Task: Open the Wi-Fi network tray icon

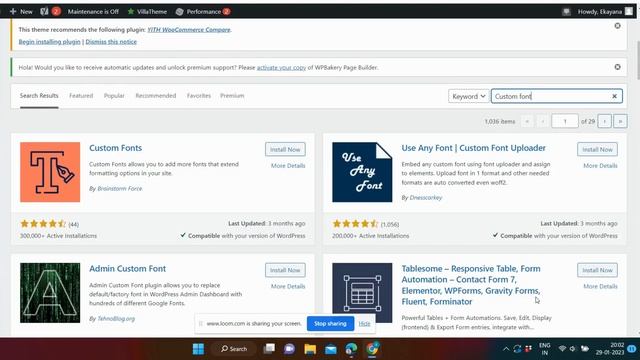Action: pos(562,349)
